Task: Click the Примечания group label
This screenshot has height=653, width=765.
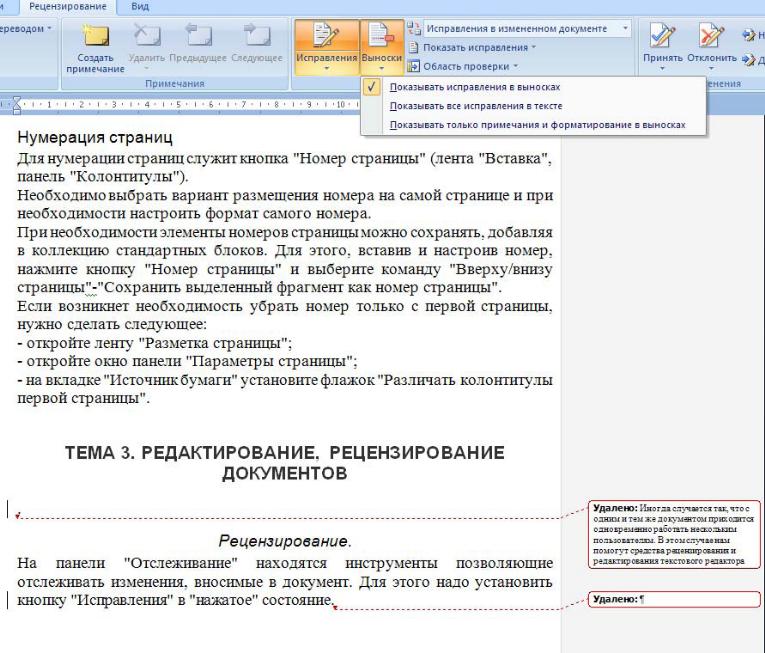Action: [x=175, y=83]
